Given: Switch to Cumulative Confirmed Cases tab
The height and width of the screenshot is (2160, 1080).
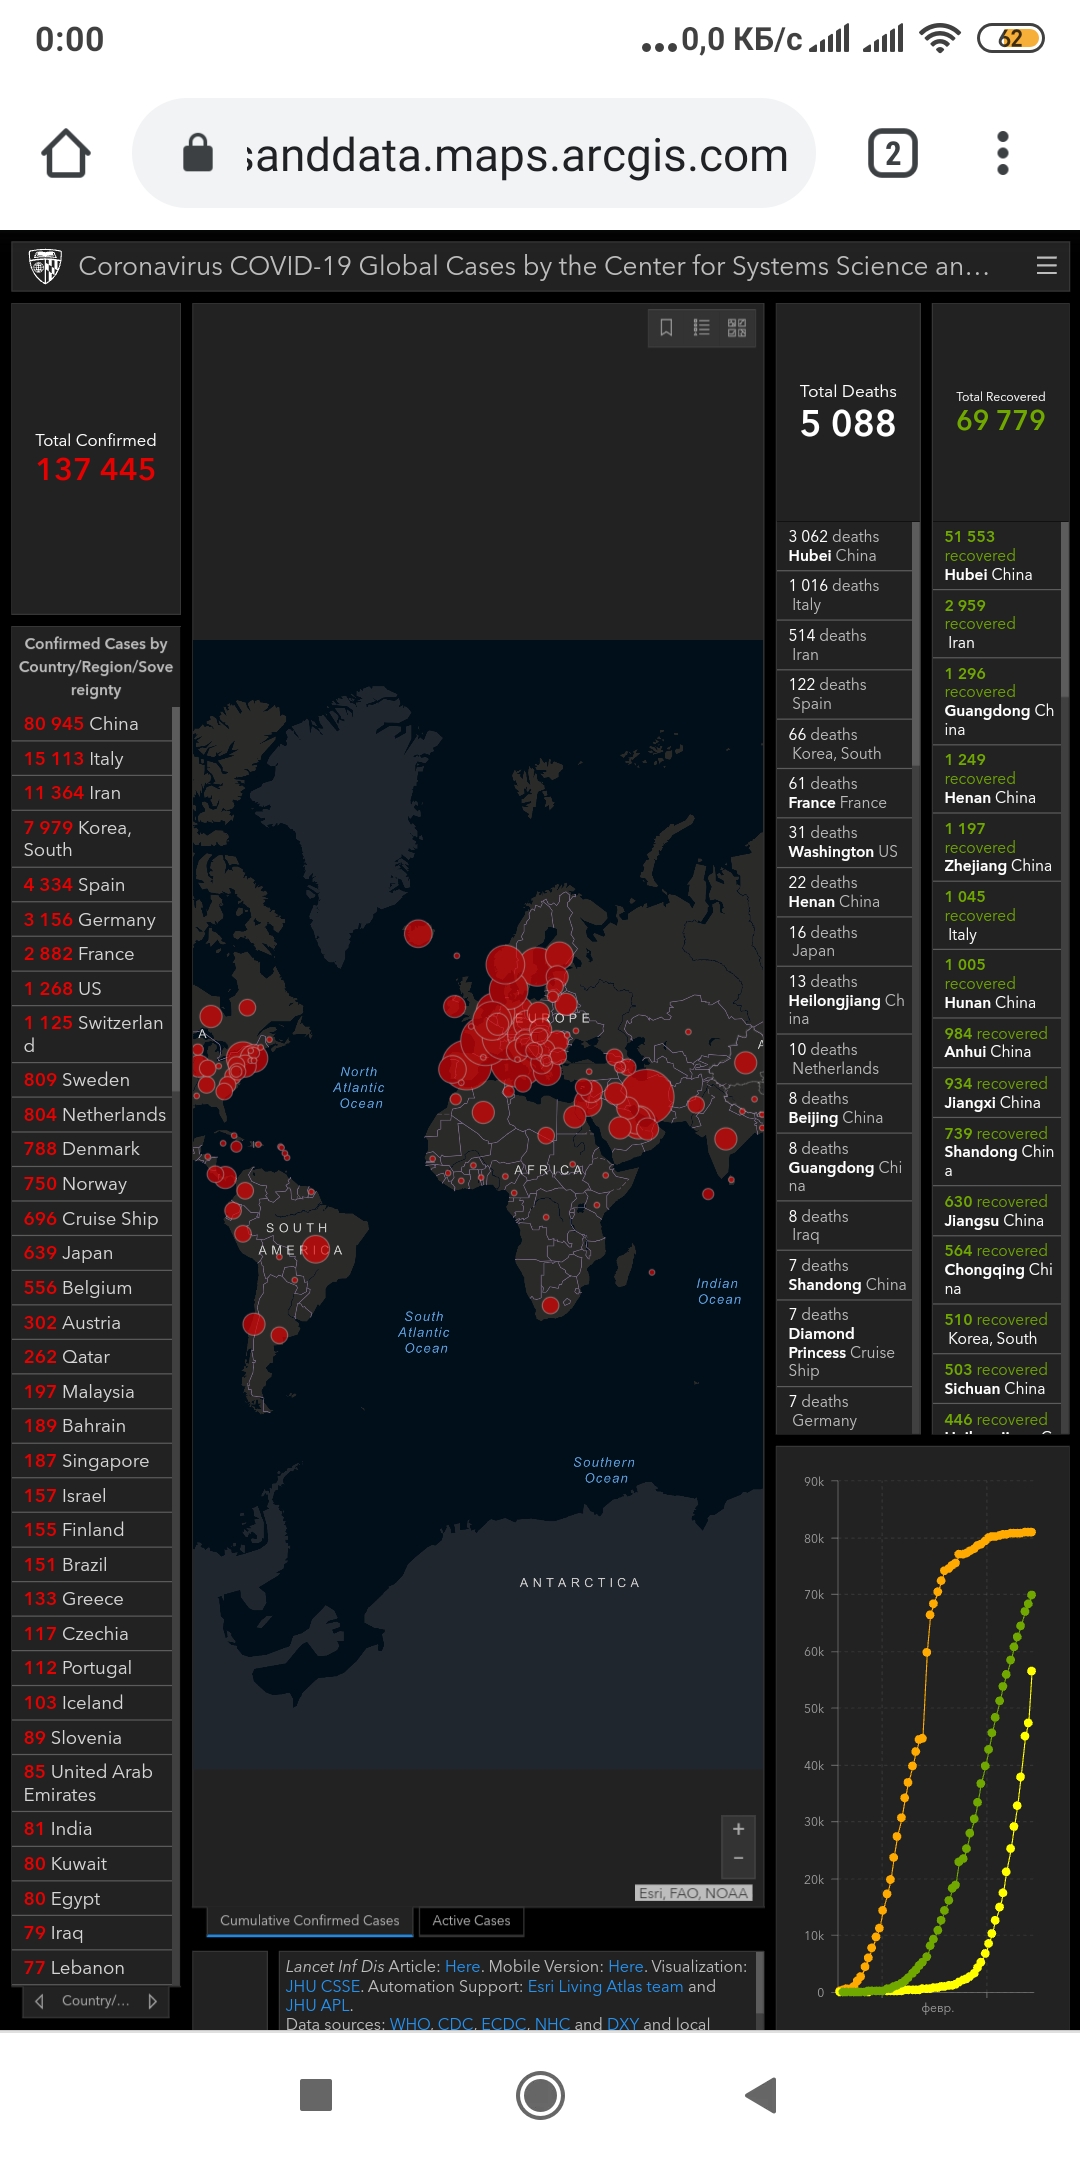Looking at the screenshot, I should [309, 1920].
